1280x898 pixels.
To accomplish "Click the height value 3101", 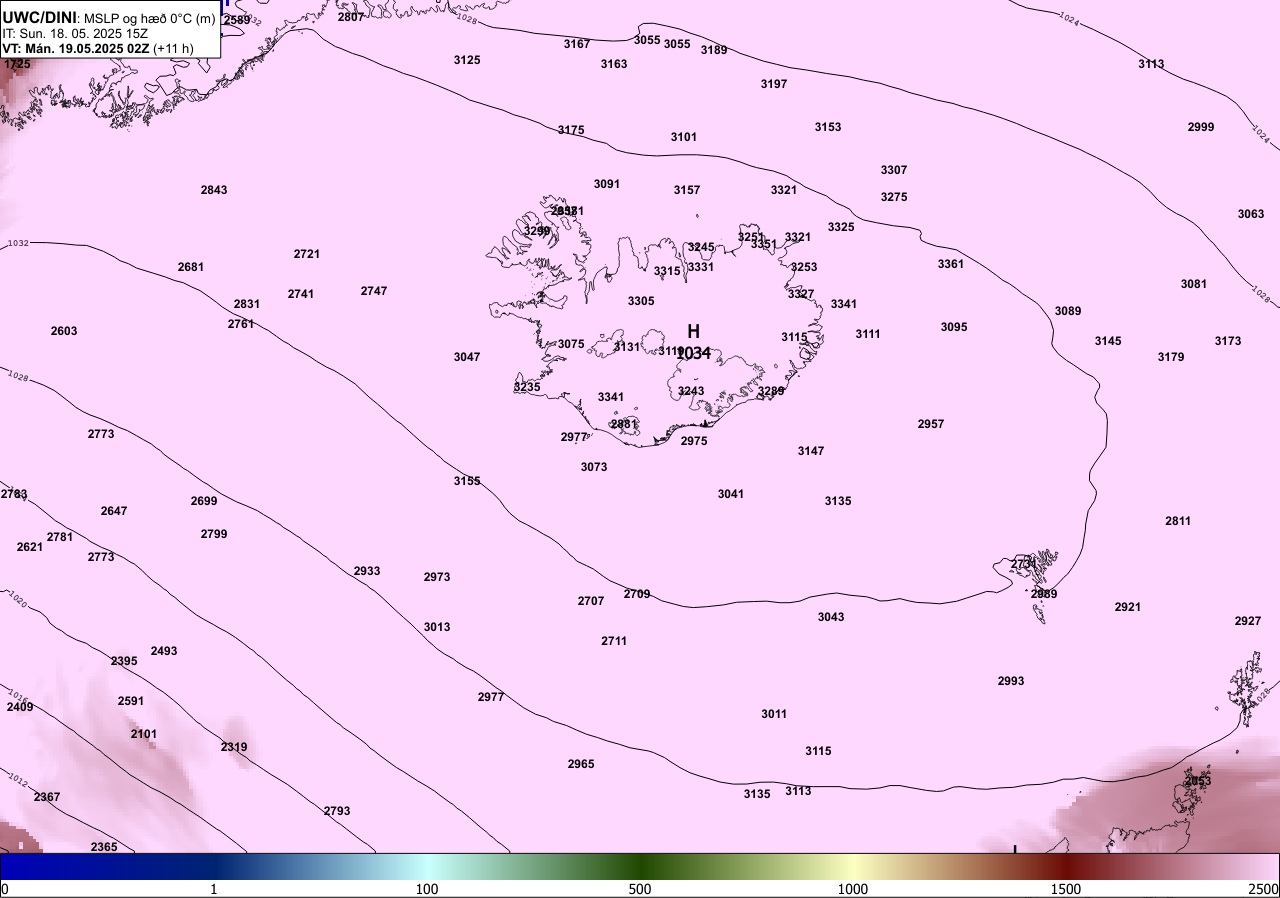I will (x=684, y=137).
